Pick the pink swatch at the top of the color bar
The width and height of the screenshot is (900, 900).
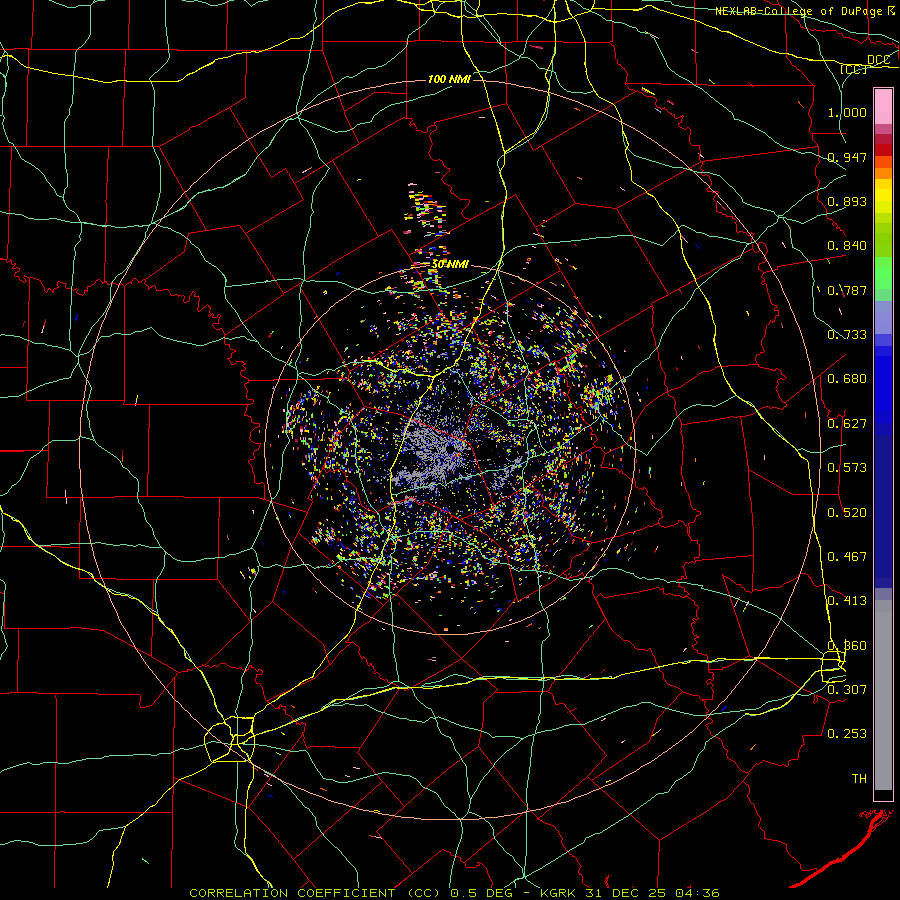pyautogui.click(x=883, y=107)
